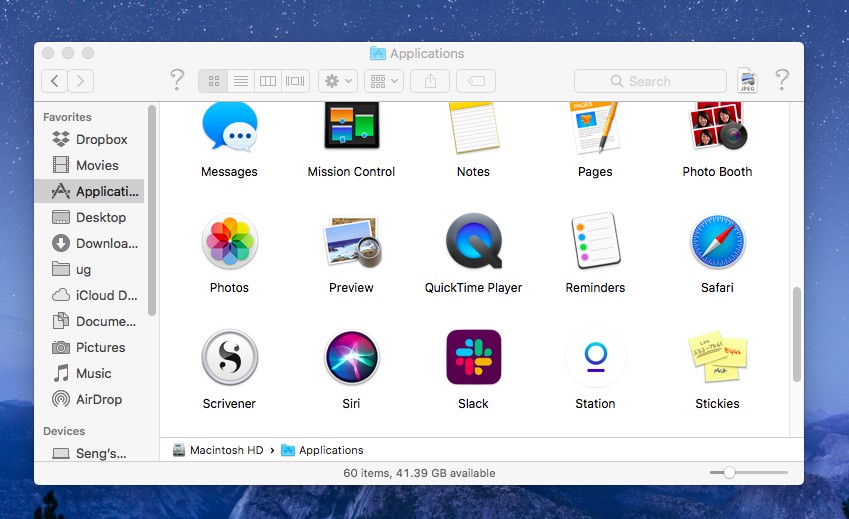Image resolution: width=849 pixels, height=519 pixels.
Task: Open the Messages app icon
Action: [230, 127]
